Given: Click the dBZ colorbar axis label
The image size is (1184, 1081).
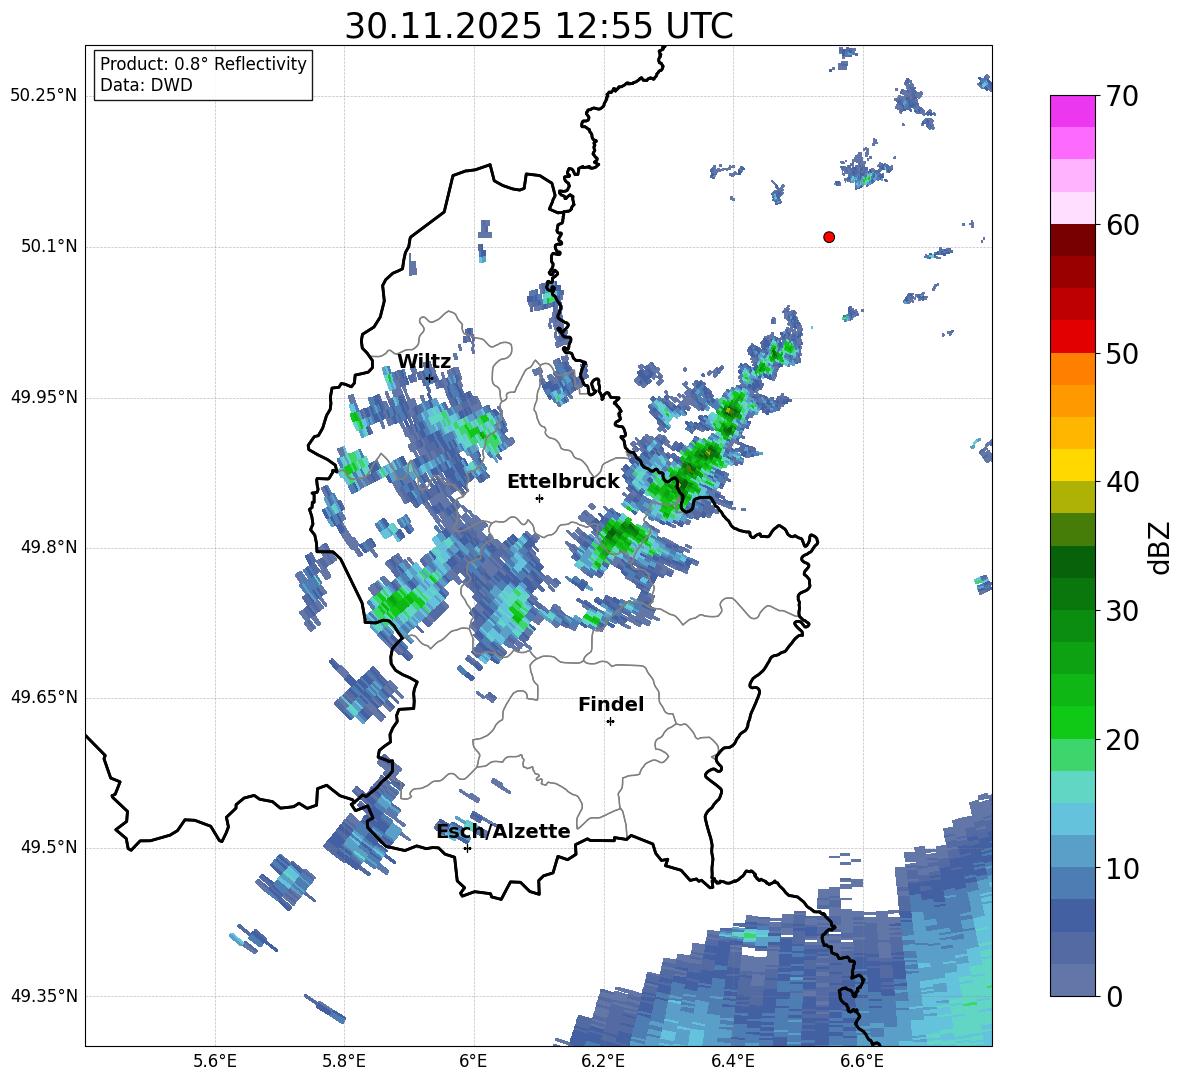Looking at the screenshot, I should click(1159, 547).
